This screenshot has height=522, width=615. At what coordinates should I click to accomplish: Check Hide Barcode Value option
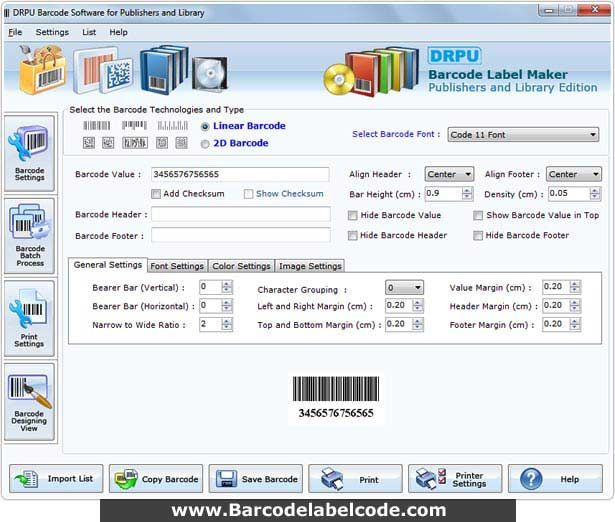point(353,215)
